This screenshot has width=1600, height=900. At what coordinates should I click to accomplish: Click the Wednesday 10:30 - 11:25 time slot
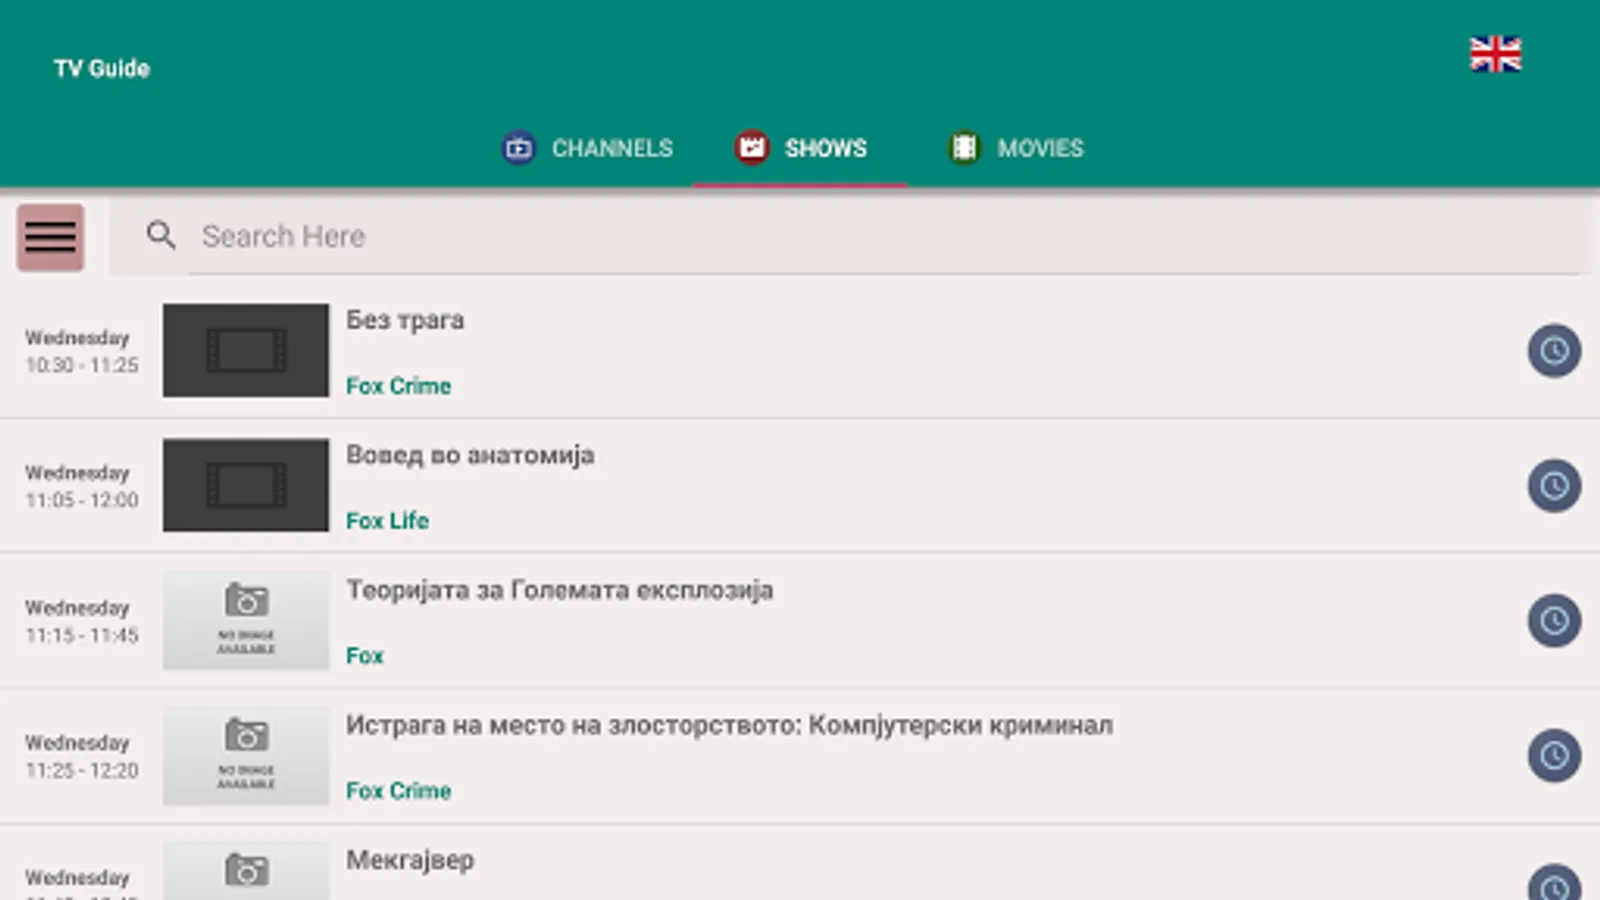[x=81, y=351]
